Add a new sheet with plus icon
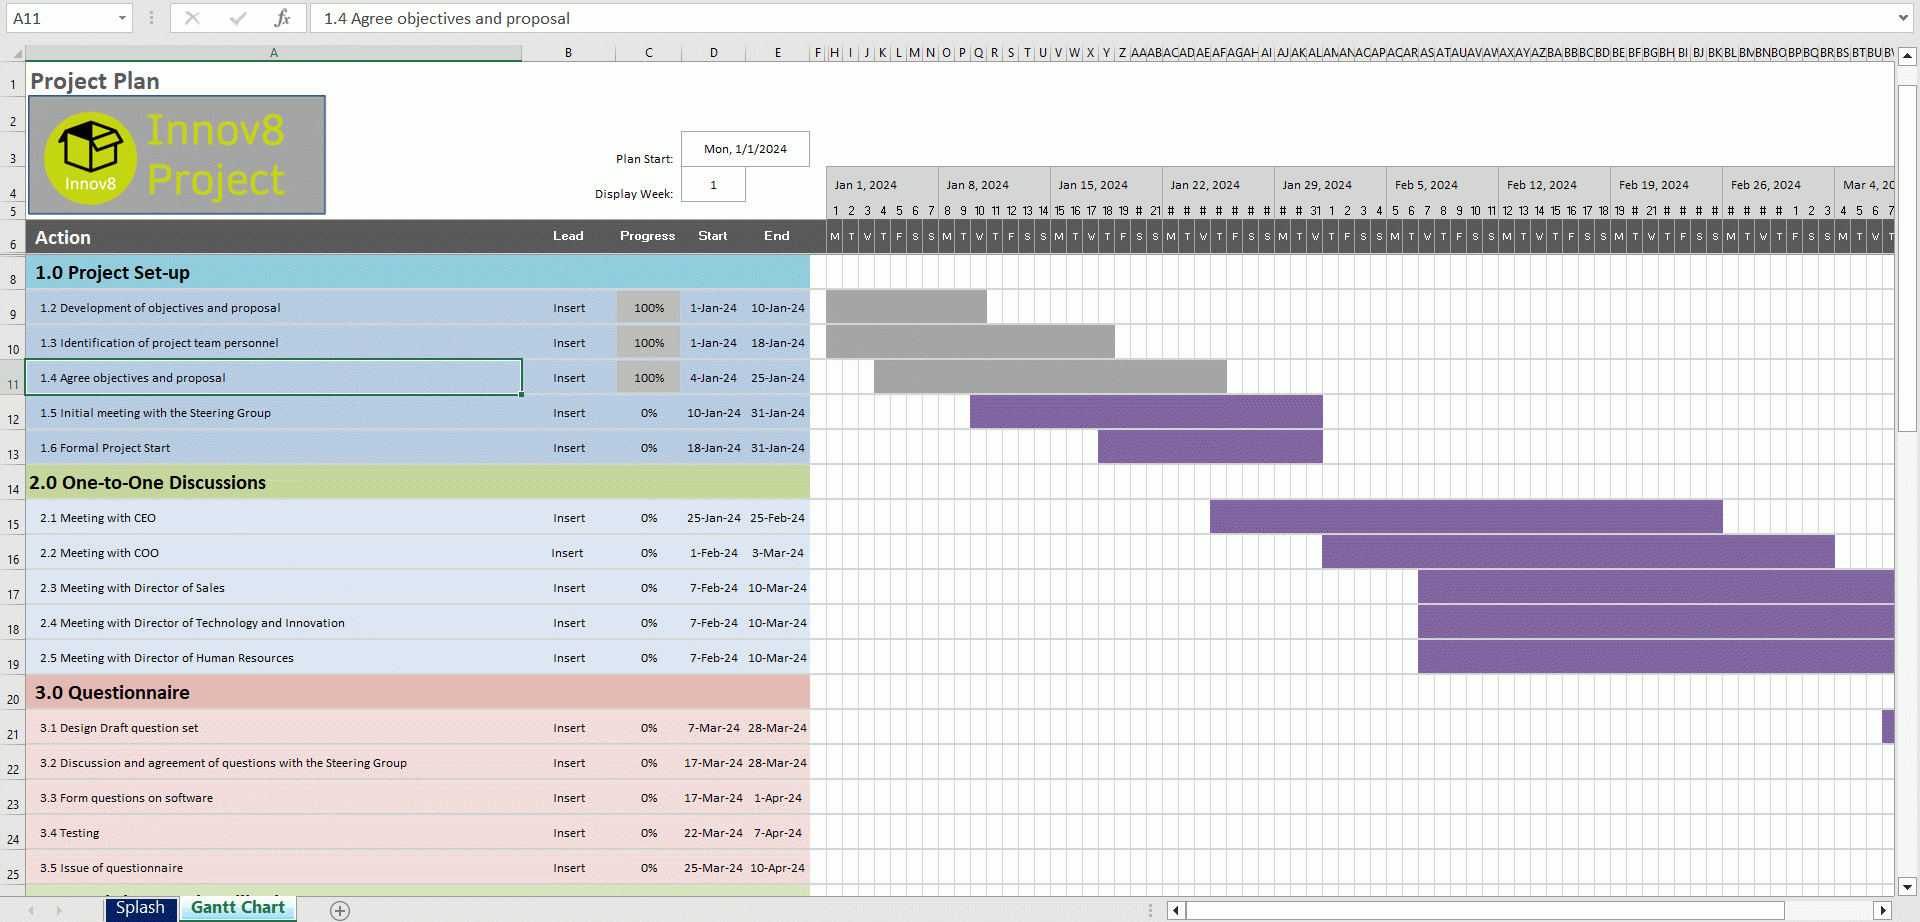The height and width of the screenshot is (922, 1920). [x=340, y=910]
